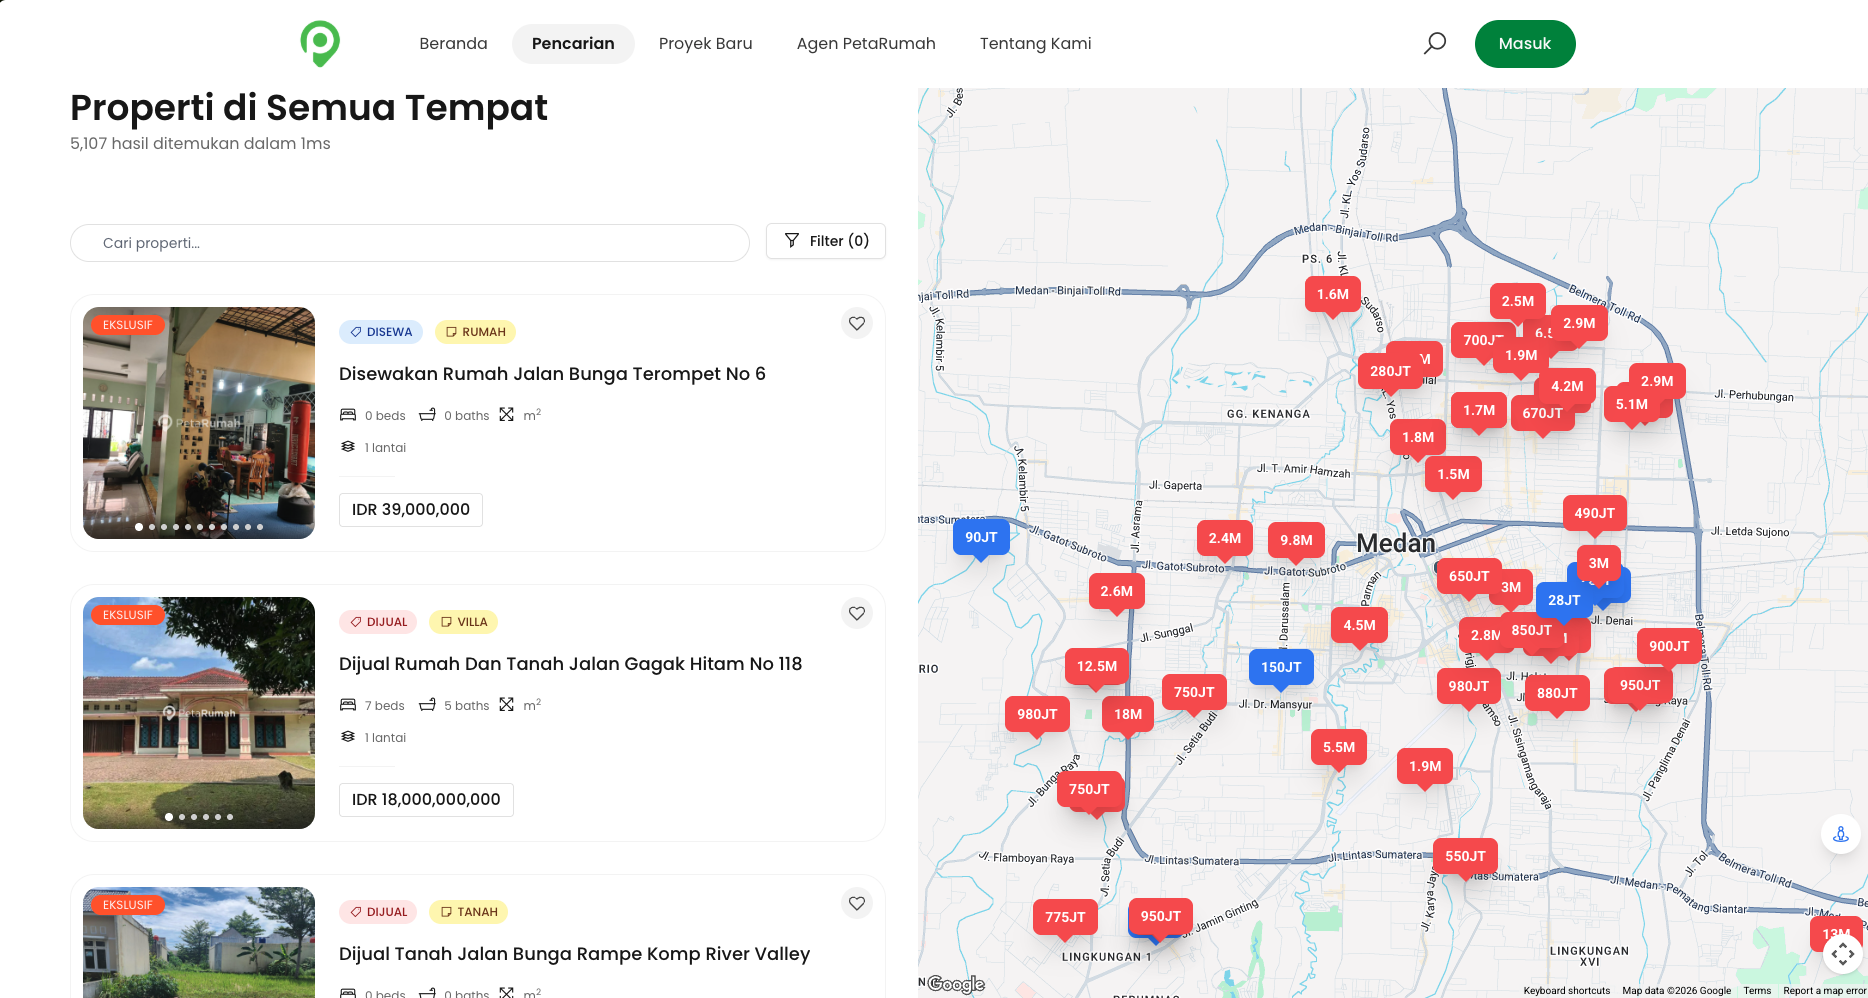The width and height of the screenshot is (1868, 998).
Task: Open search using the magnifier icon
Action: 1434,43
